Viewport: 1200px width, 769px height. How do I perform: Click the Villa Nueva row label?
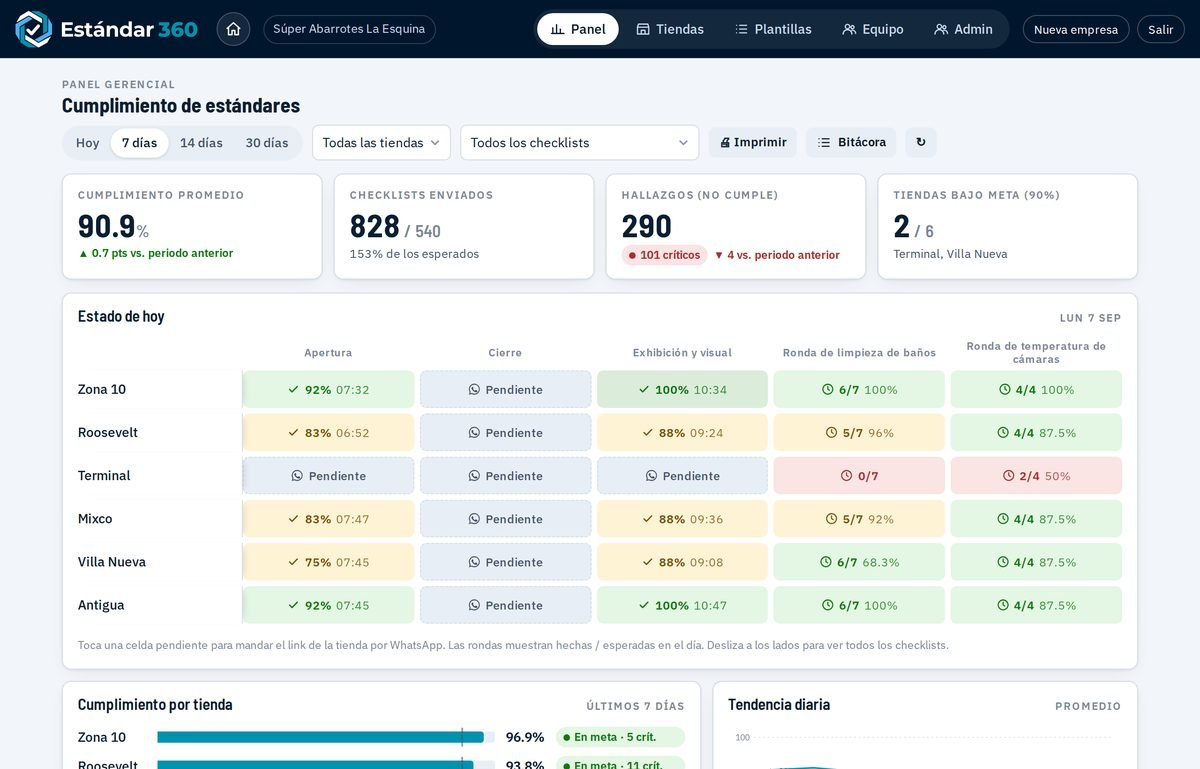[x=112, y=562]
